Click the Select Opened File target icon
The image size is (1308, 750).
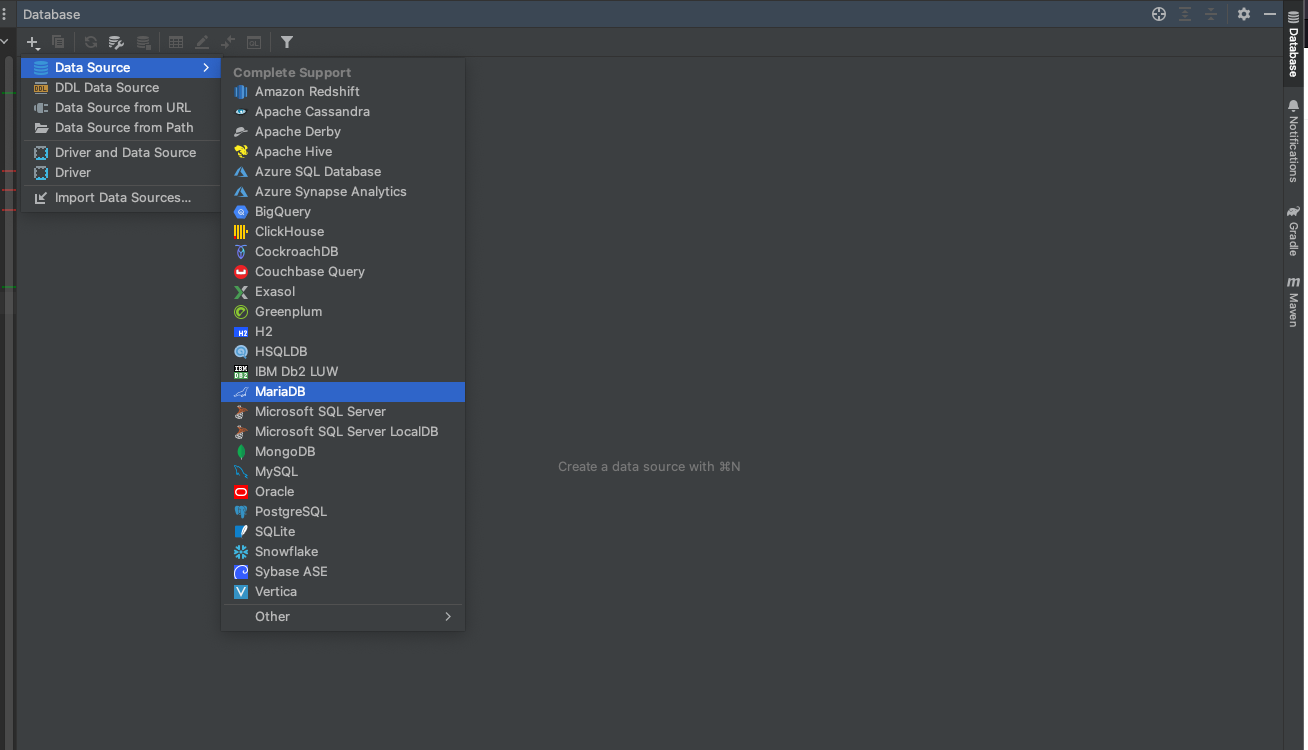point(1159,14)
